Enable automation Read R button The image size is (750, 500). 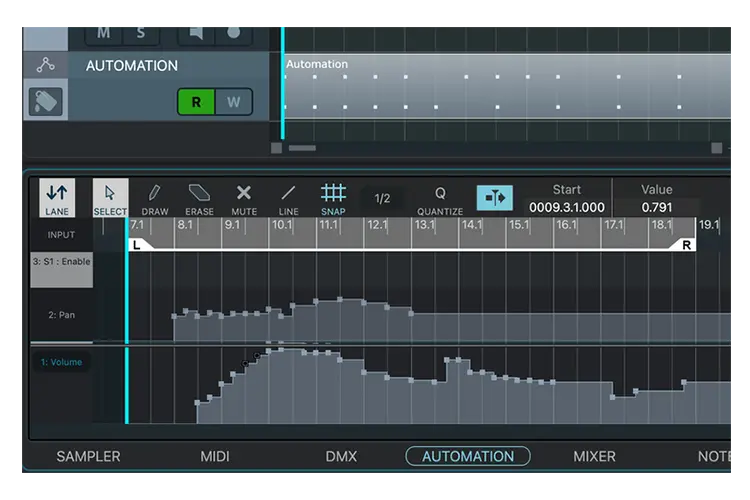(196, 102)
